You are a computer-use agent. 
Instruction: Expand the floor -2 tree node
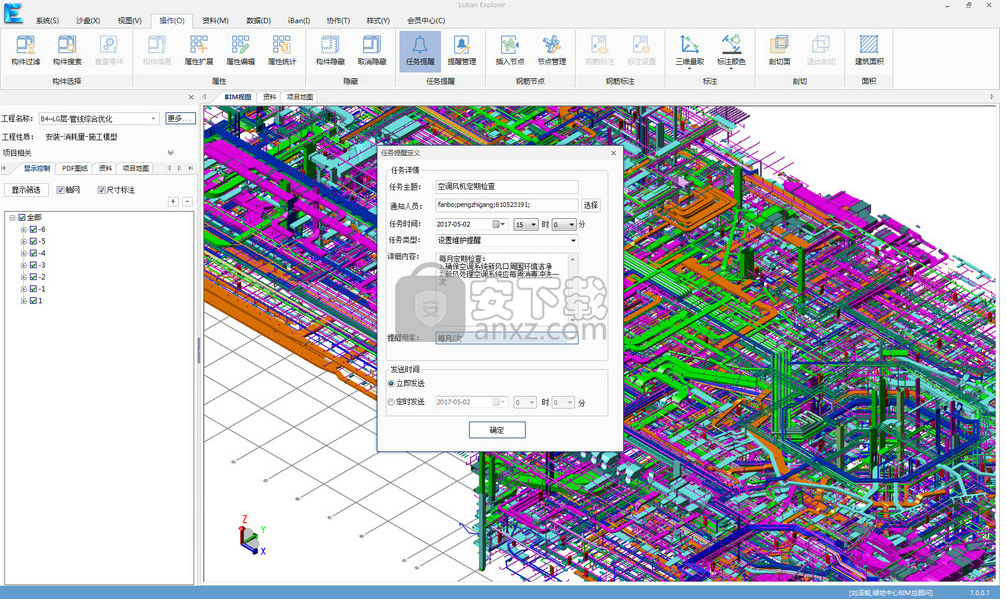click(24, 277)
